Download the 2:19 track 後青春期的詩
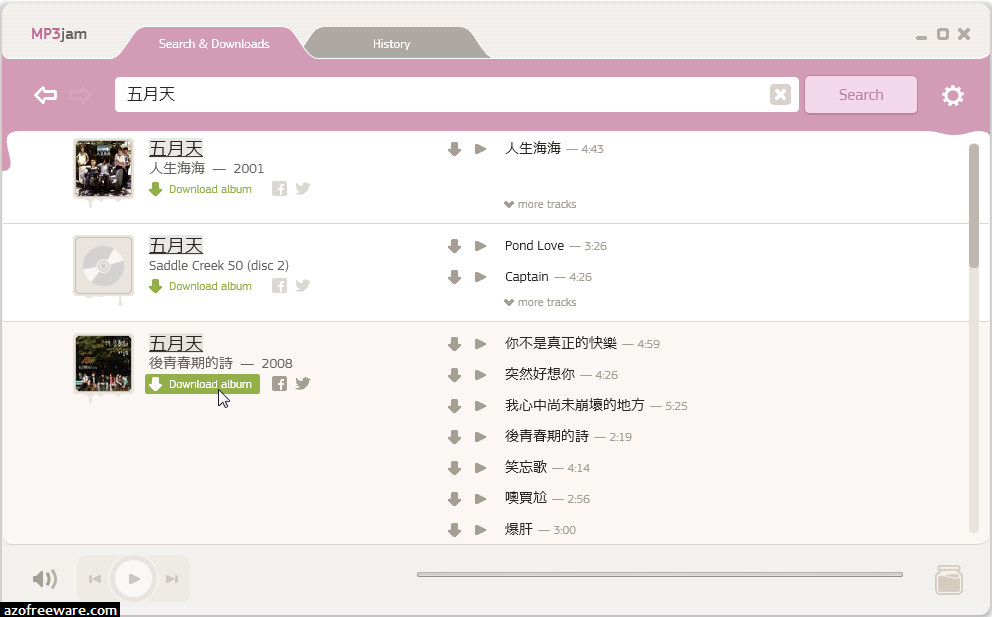This screenshot has width=992, height=617. point(454,437)
